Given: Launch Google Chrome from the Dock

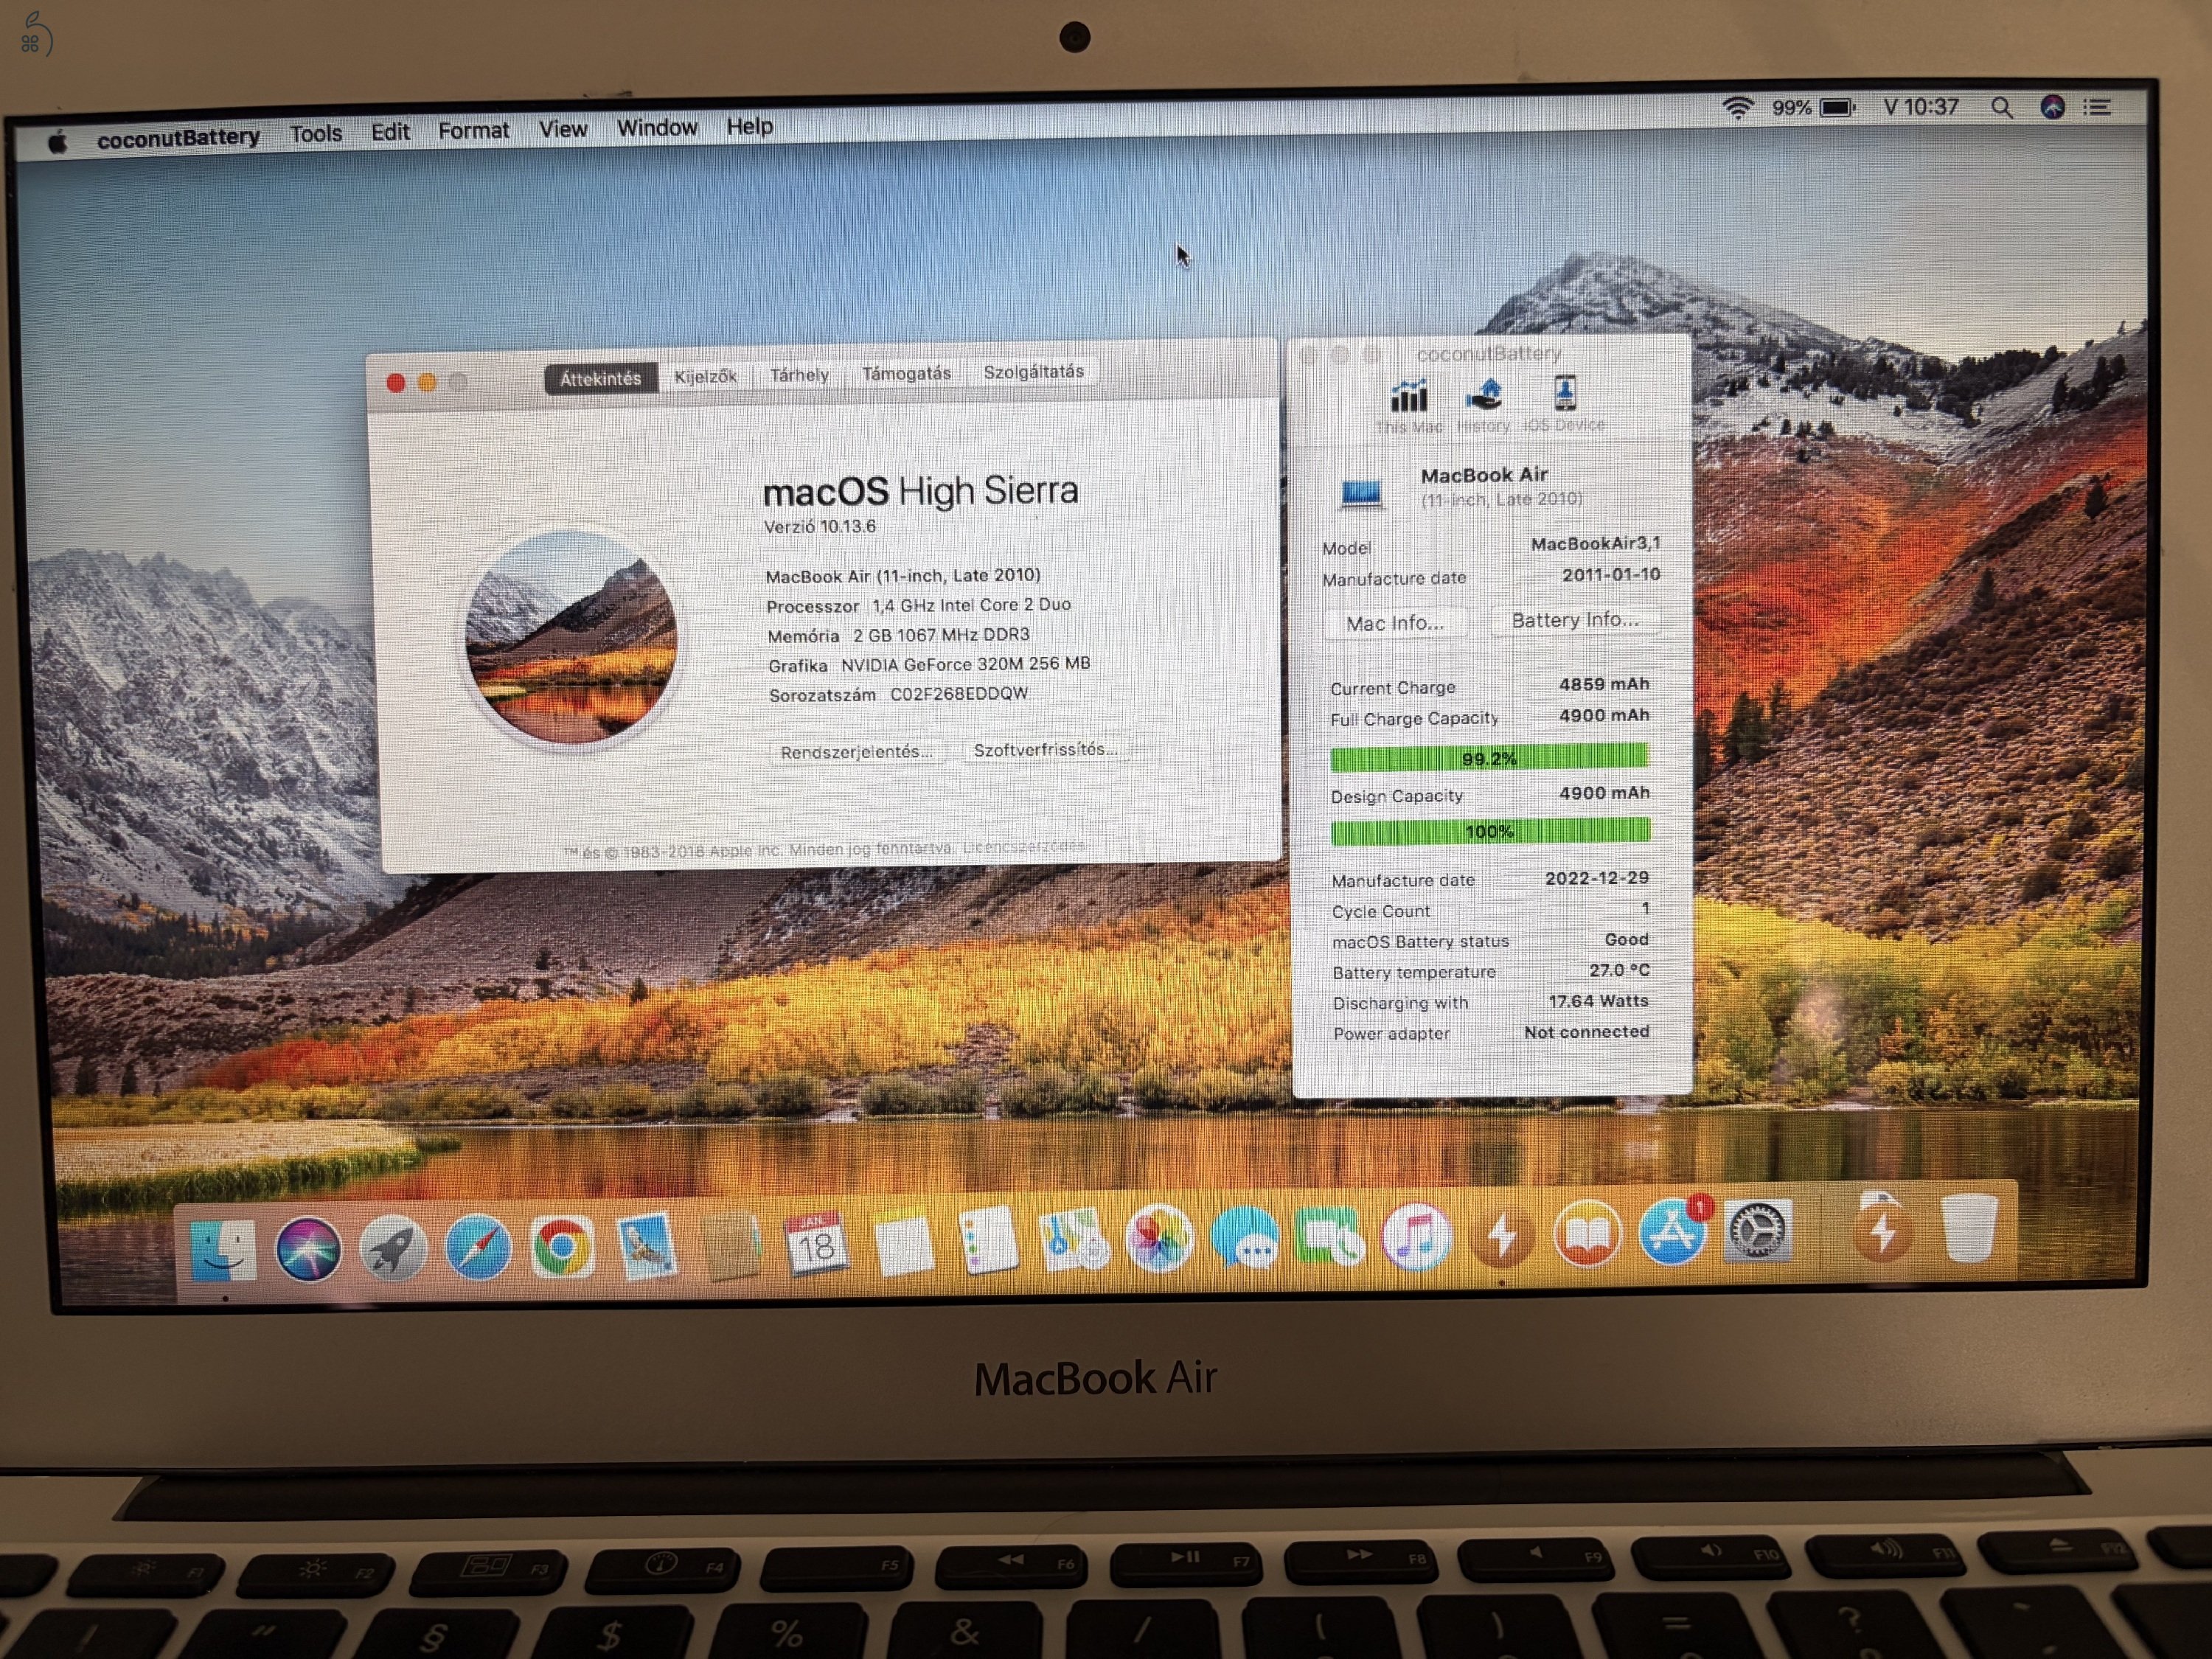Looking at the screenshot, I should pos(562,1246).
